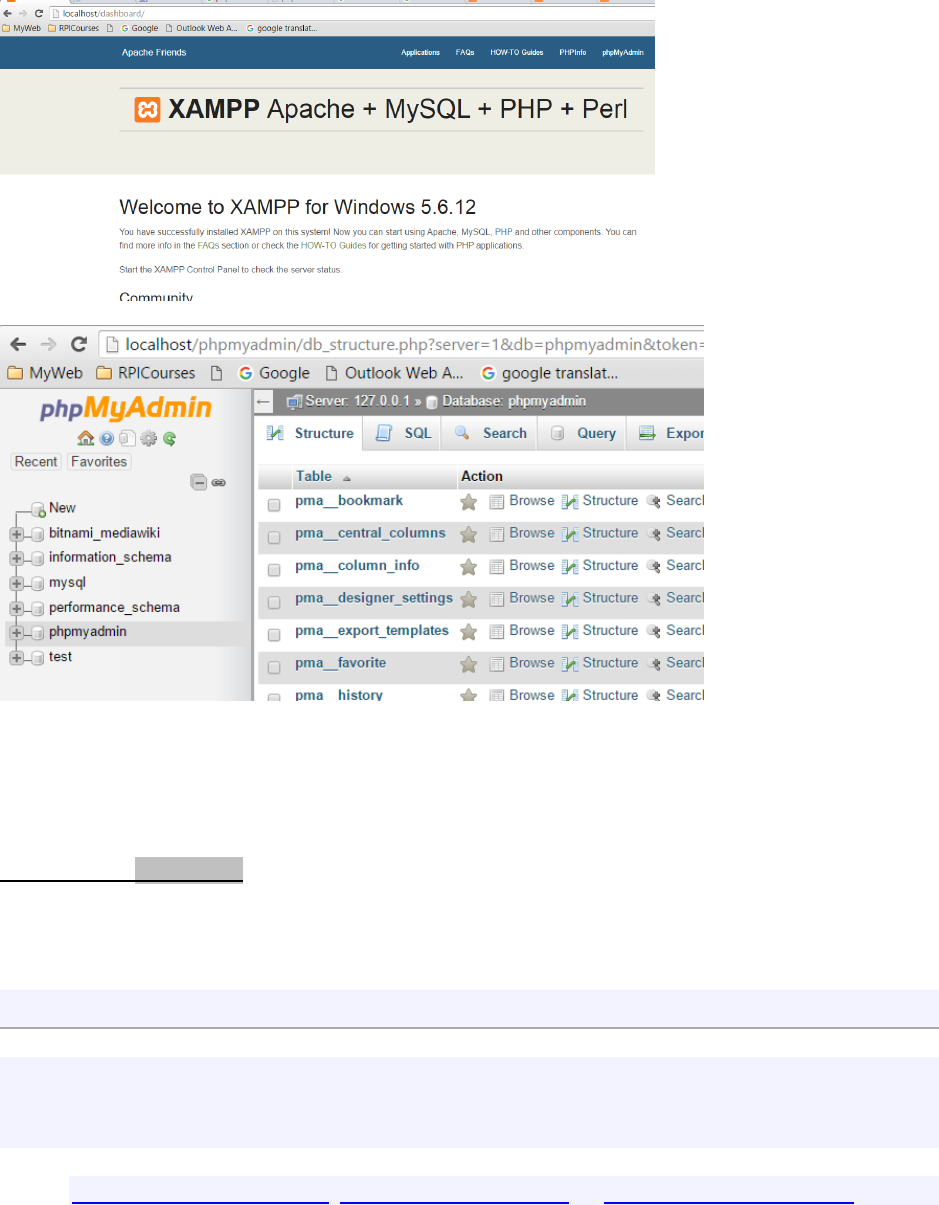Viewport: 939px width, 1205px height.
Task: Create New database from navigation tree
Action: (x=62, y=508)
